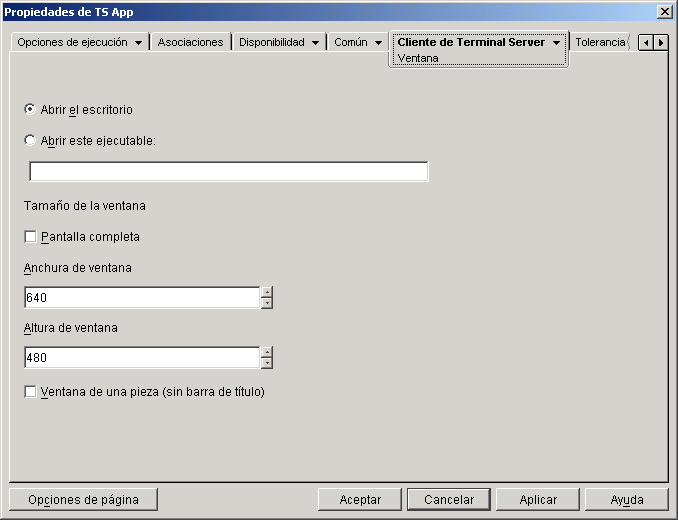
Task: Open help with Ayuda button
Action: pos(627,500)
